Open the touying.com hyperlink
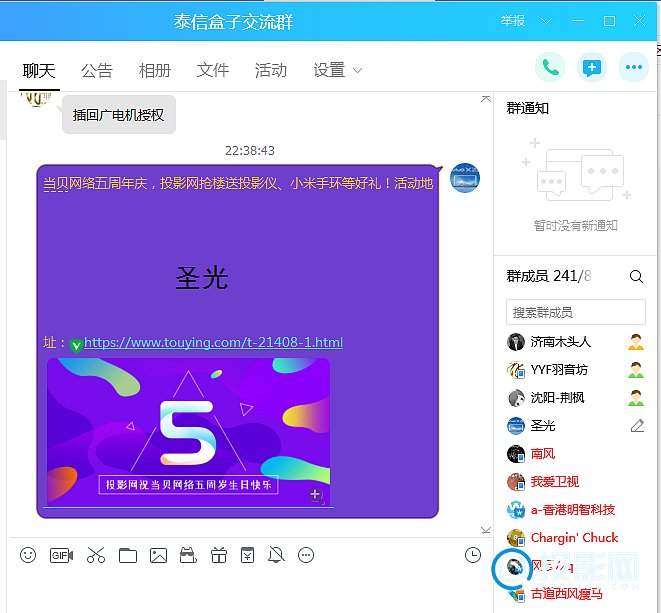This screenshot has height=613, width=661. (213, 342)
